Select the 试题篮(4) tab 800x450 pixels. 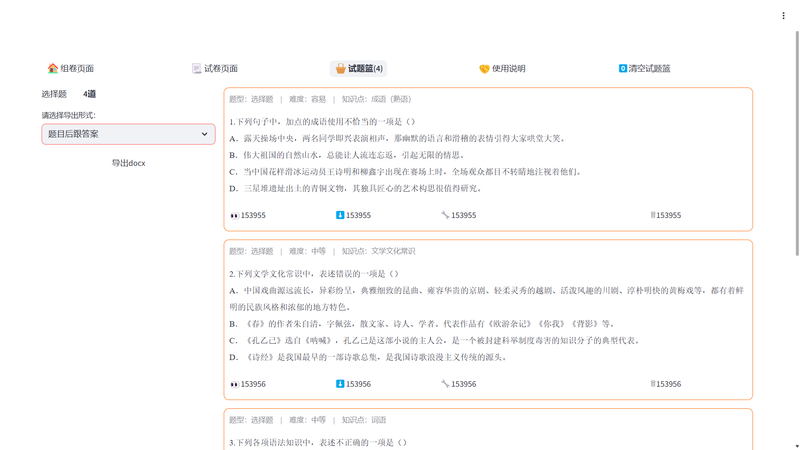pos(359,69)
